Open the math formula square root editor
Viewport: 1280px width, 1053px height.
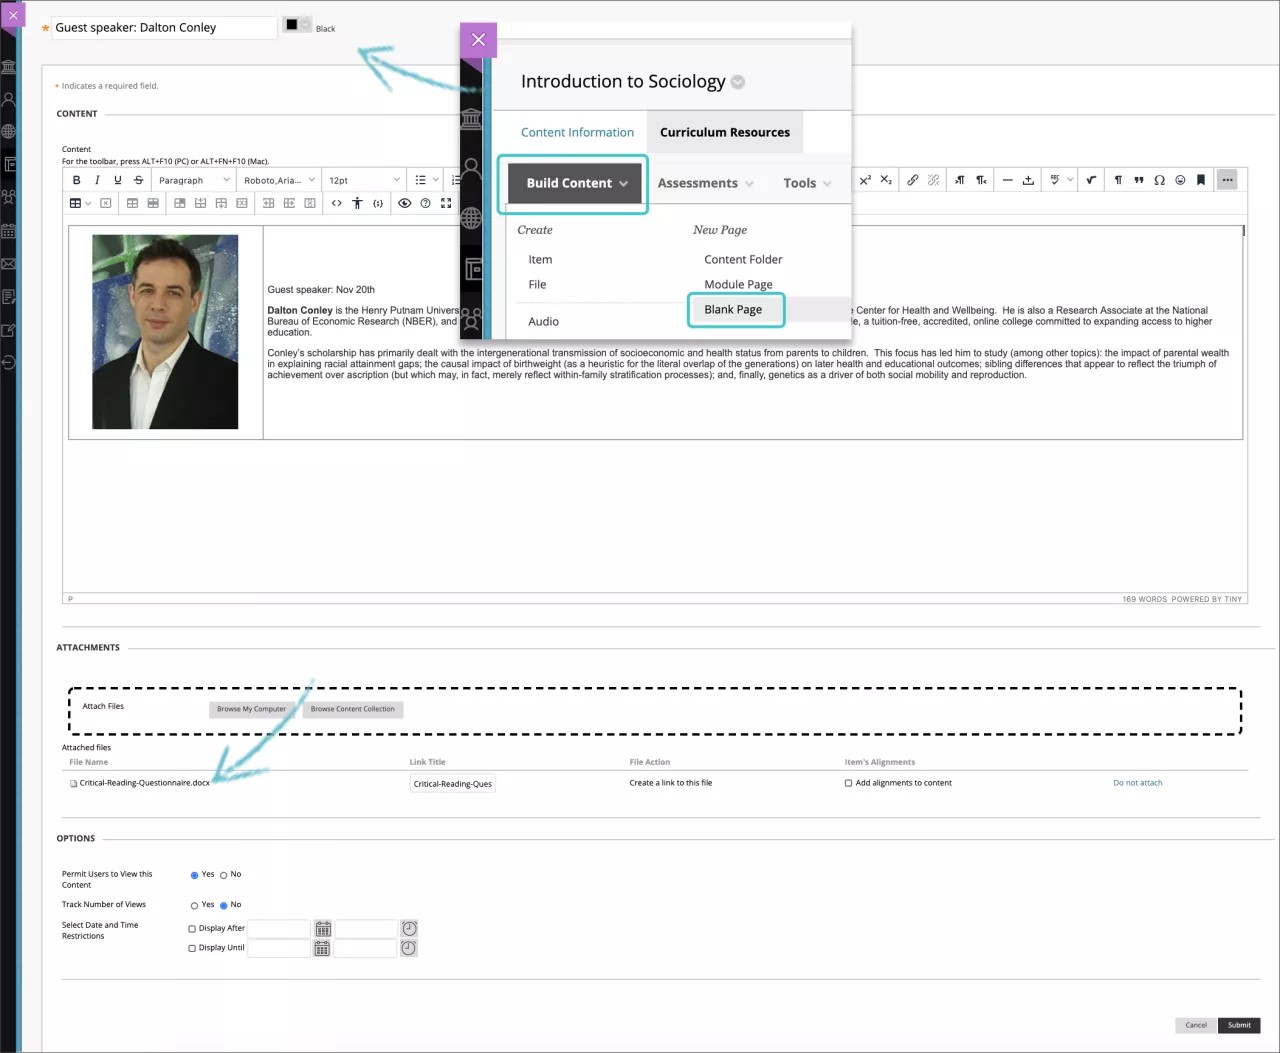pyautogui.click(x=1091, y=180)
